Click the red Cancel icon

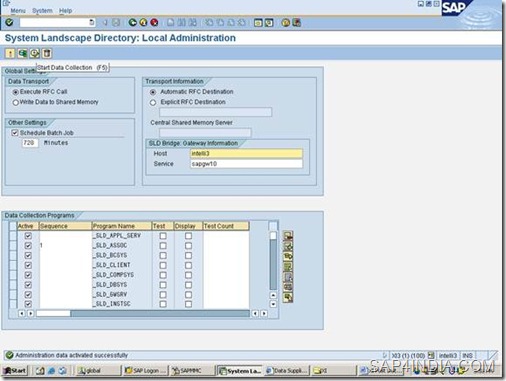tap(154, 23)
